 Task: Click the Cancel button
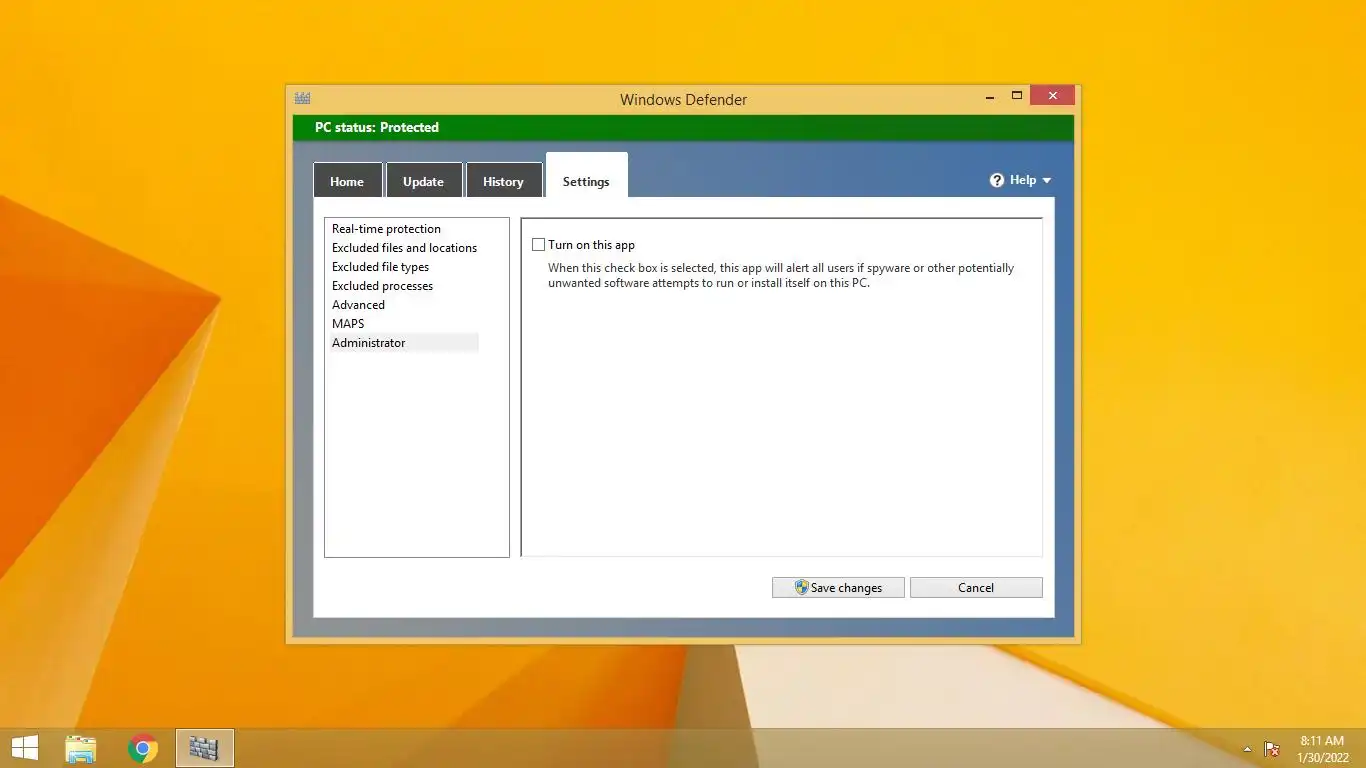pos(976,588)
